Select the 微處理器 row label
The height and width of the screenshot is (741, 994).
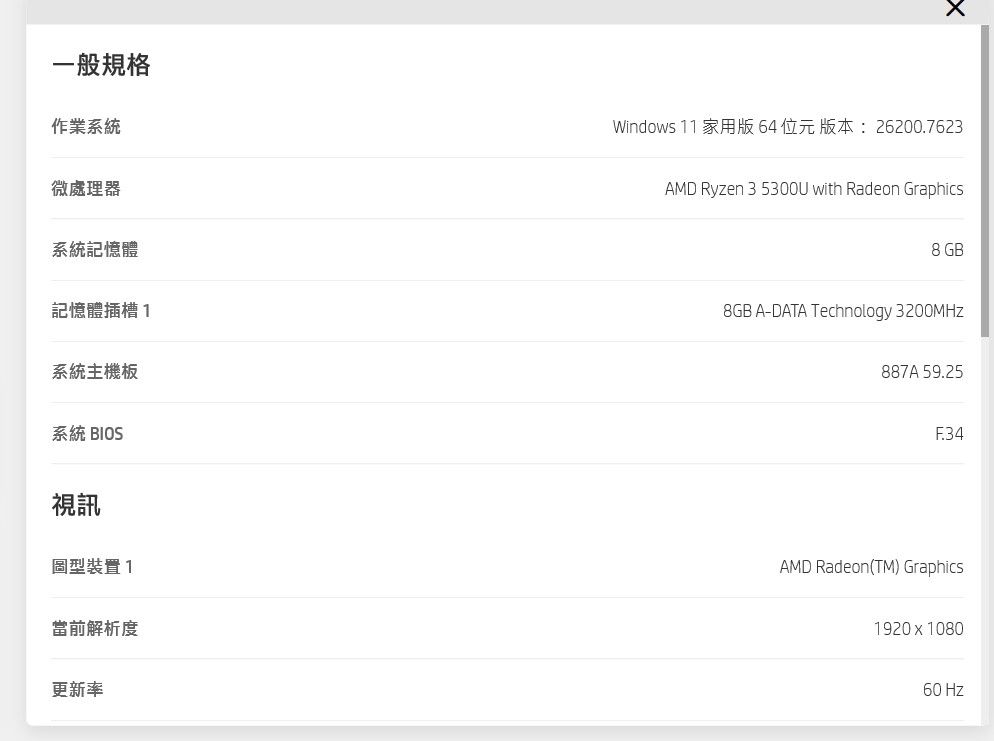pos(86,189)
